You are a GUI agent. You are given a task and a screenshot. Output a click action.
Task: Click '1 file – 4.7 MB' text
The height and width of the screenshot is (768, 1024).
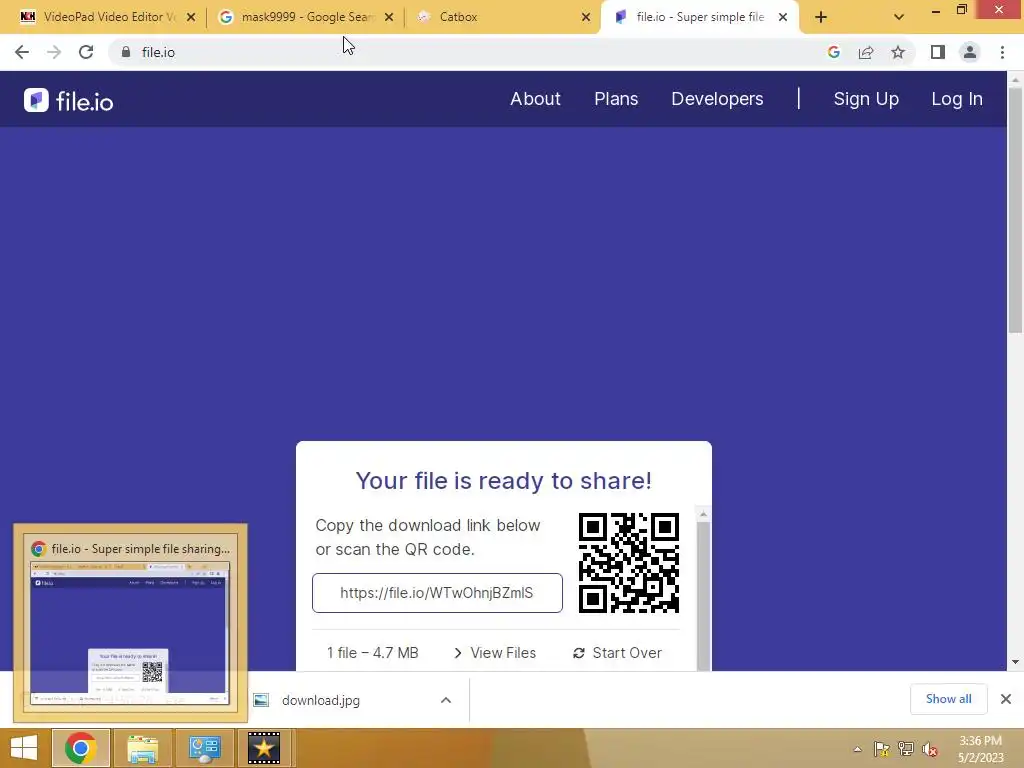click(372, 653)
